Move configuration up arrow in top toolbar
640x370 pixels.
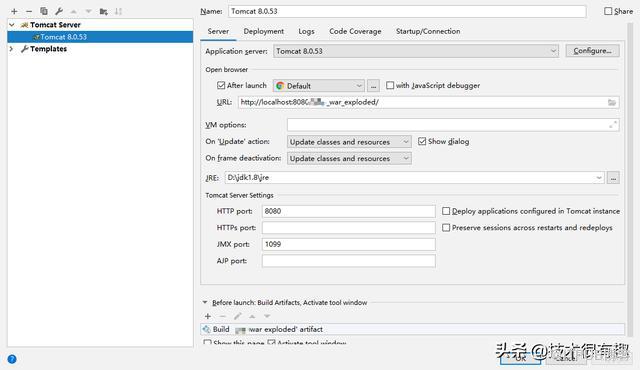(73, 11)
